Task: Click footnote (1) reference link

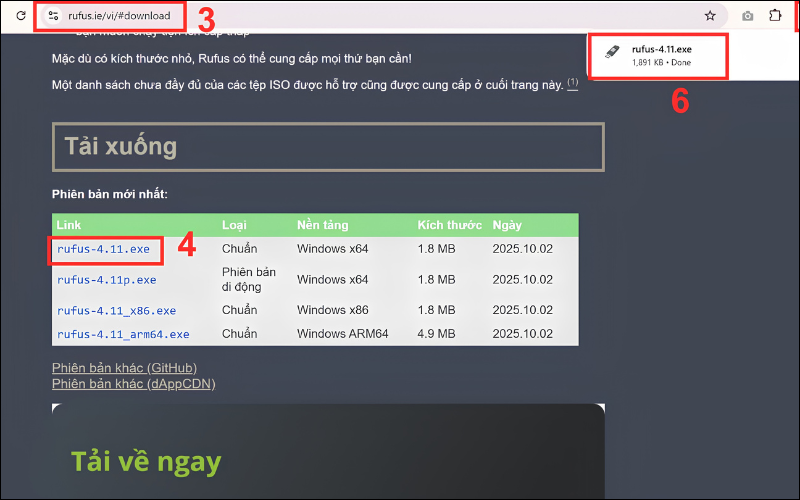Action: coord(573,83)
